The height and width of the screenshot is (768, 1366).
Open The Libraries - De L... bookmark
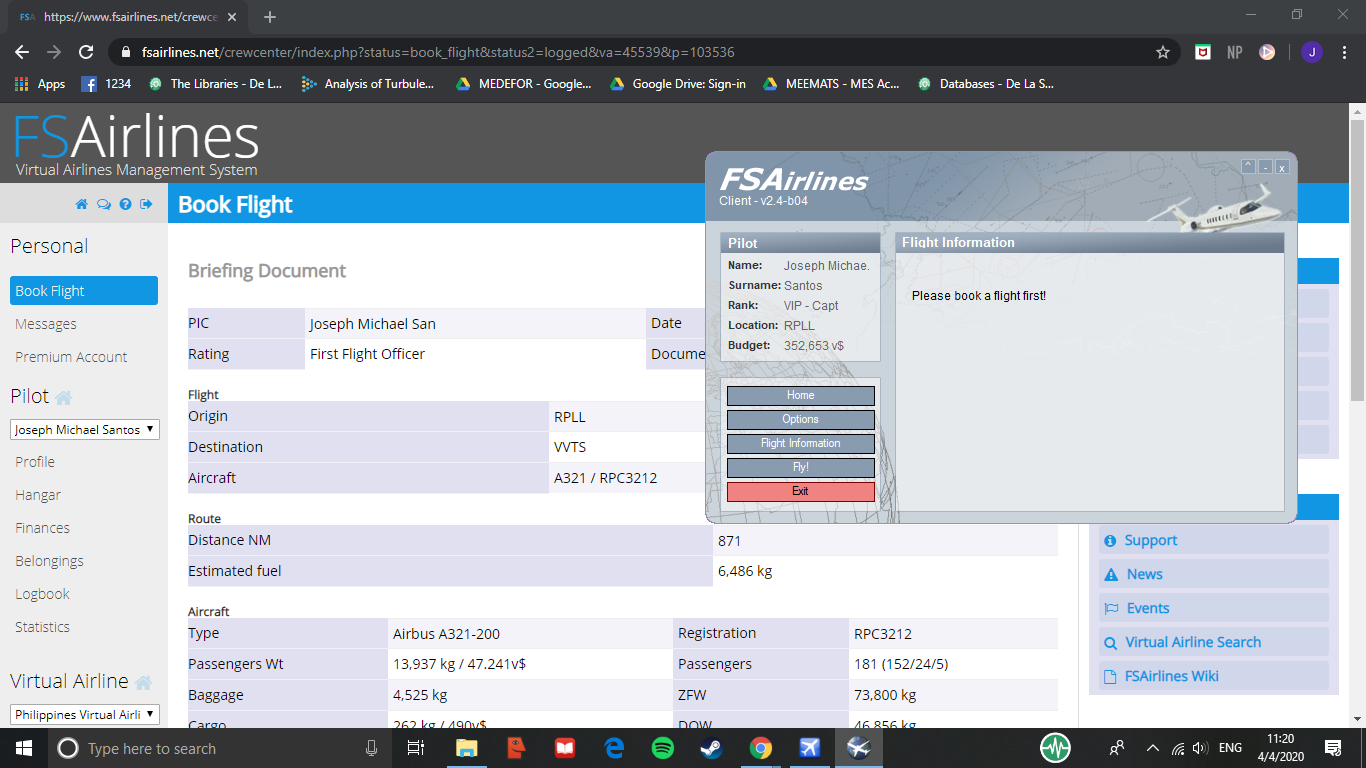[x=215, y=84]
